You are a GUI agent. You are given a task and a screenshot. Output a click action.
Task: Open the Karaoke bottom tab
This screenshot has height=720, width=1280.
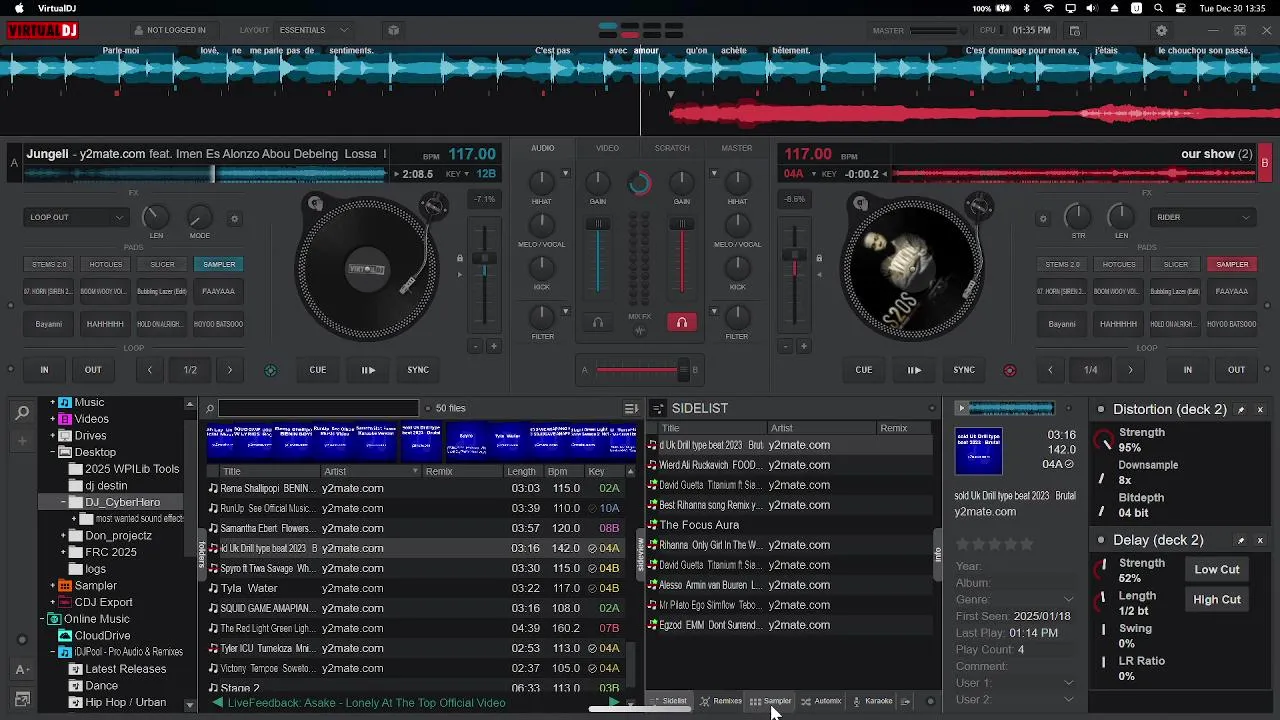click(872, 701)
